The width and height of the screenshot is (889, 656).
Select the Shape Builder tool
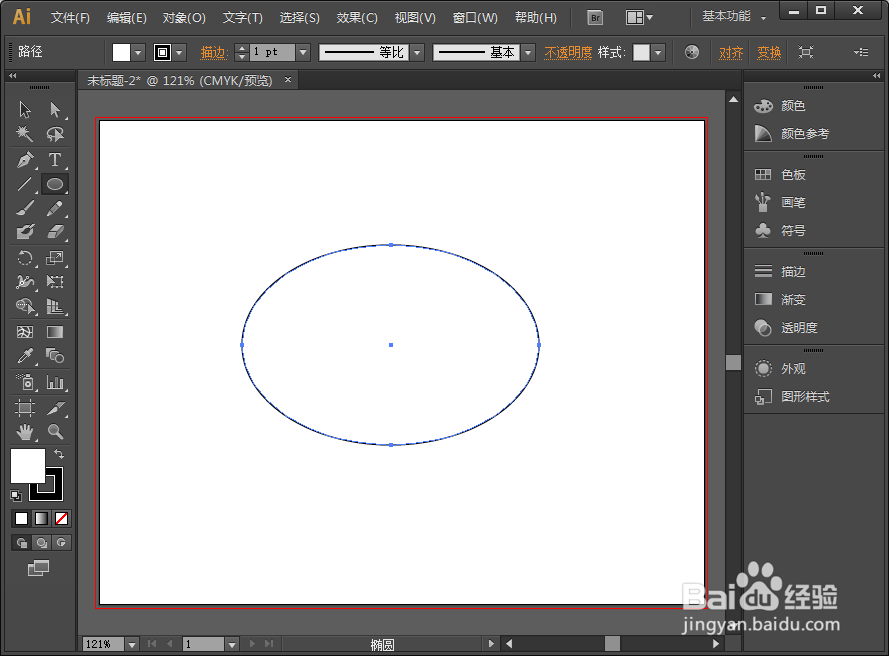24,306
